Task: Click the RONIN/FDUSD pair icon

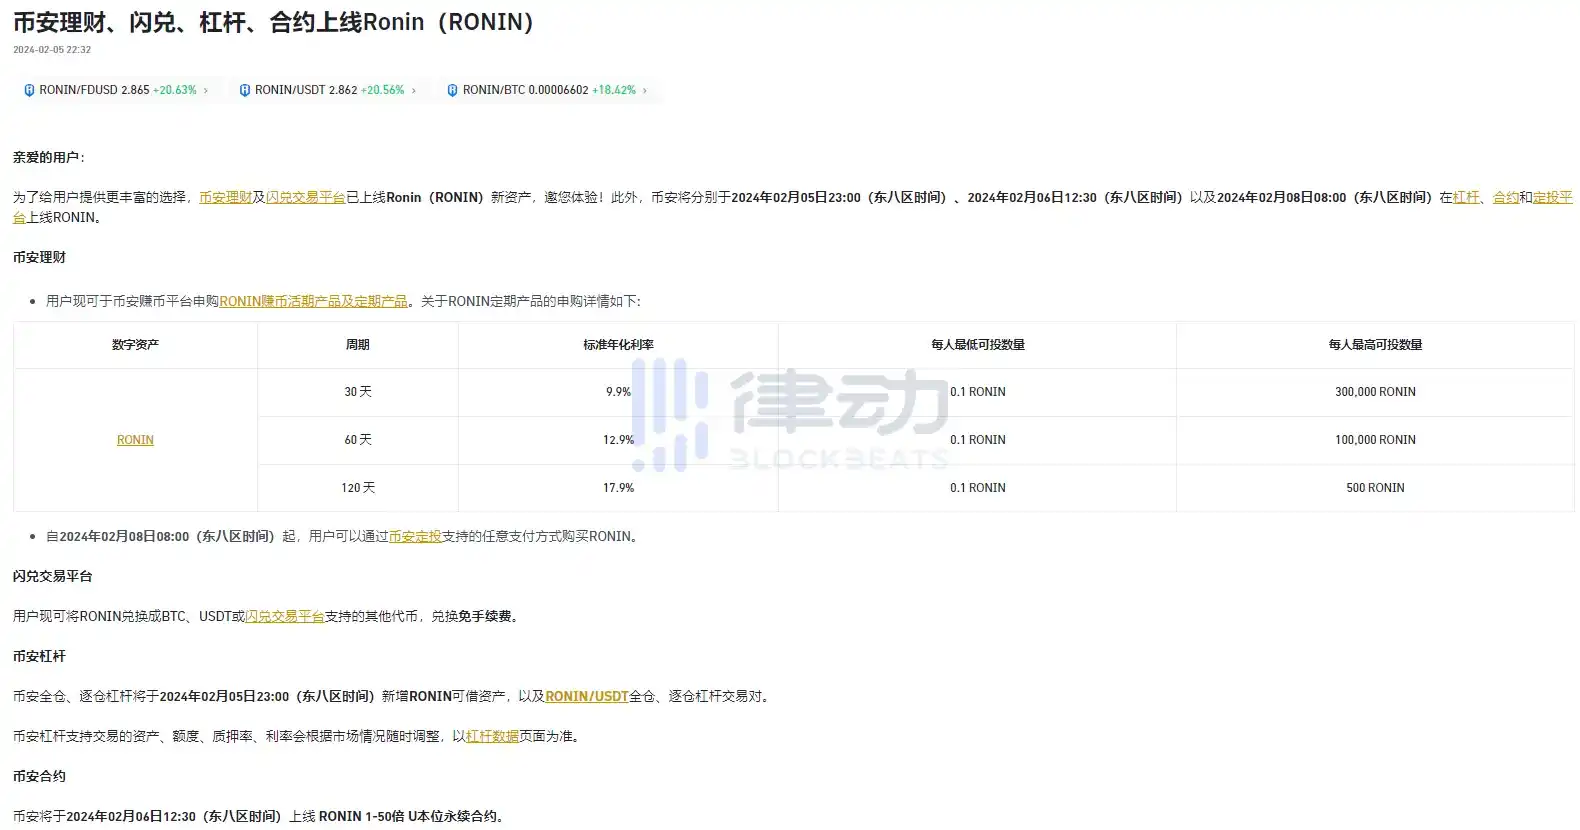Action: [x=29, y=90]
